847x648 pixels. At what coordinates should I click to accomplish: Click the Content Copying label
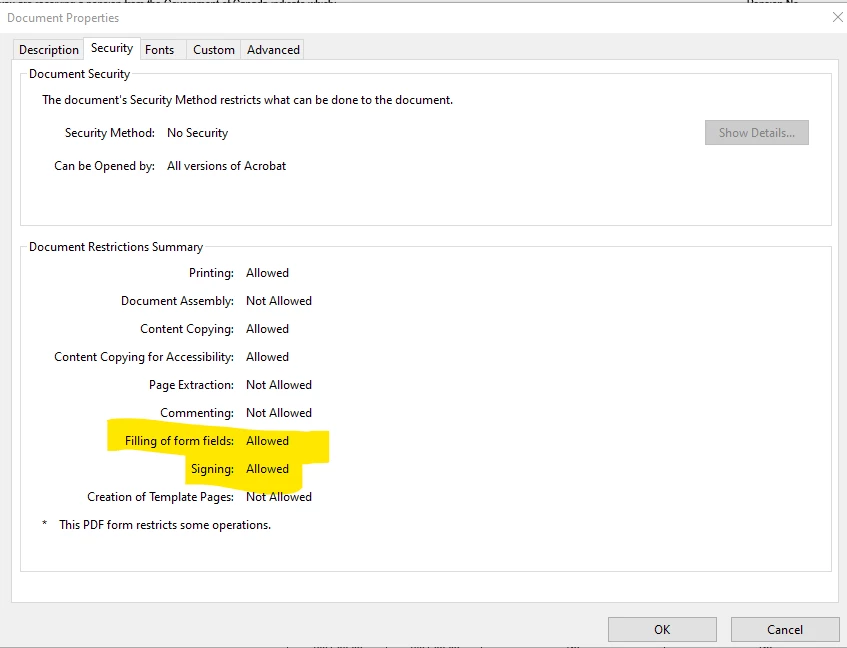coord(187,329)
